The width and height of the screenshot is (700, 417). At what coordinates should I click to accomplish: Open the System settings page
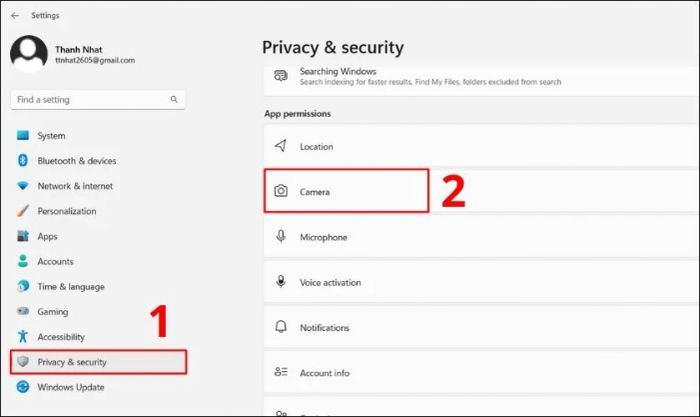[51, 136]
